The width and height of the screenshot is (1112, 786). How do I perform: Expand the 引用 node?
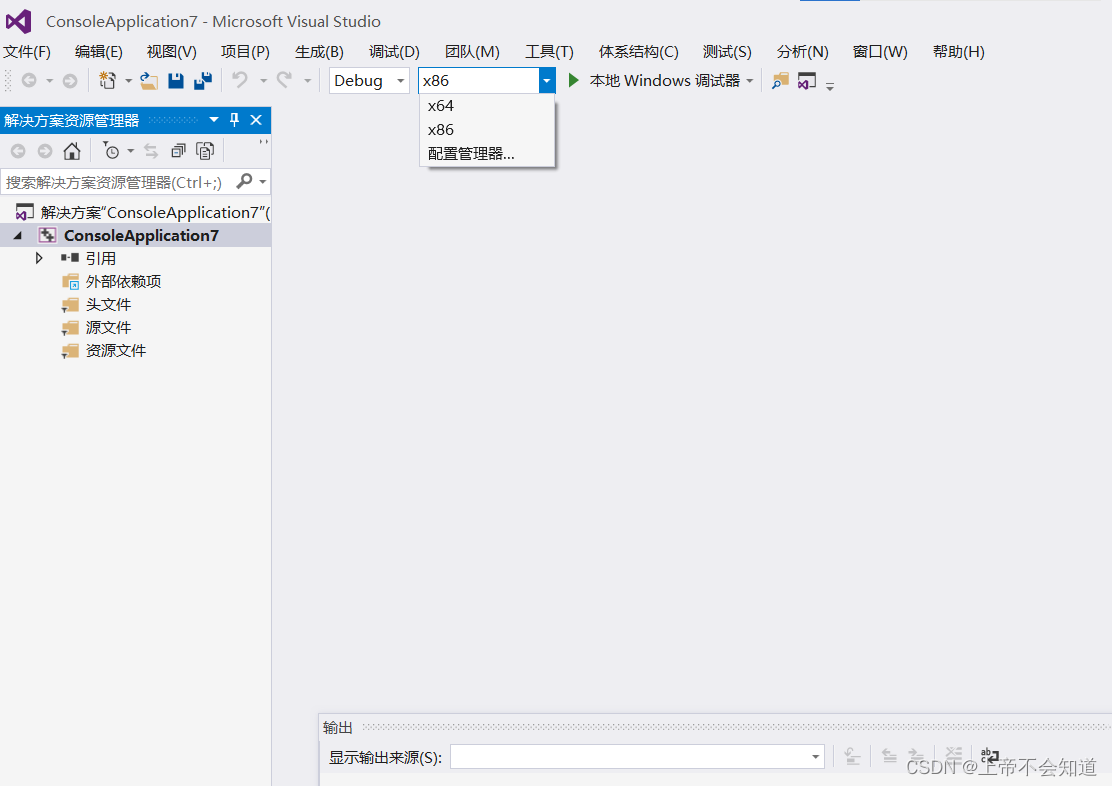(40, 258)
